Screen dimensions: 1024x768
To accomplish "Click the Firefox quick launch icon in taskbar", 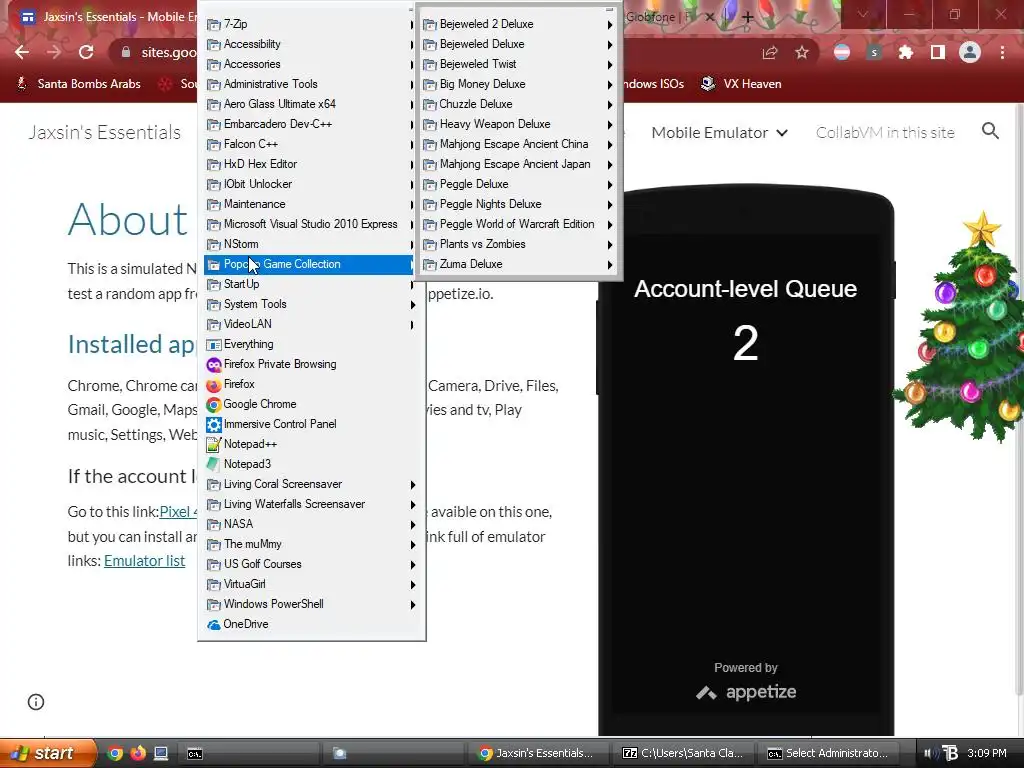I will [138, 753].
